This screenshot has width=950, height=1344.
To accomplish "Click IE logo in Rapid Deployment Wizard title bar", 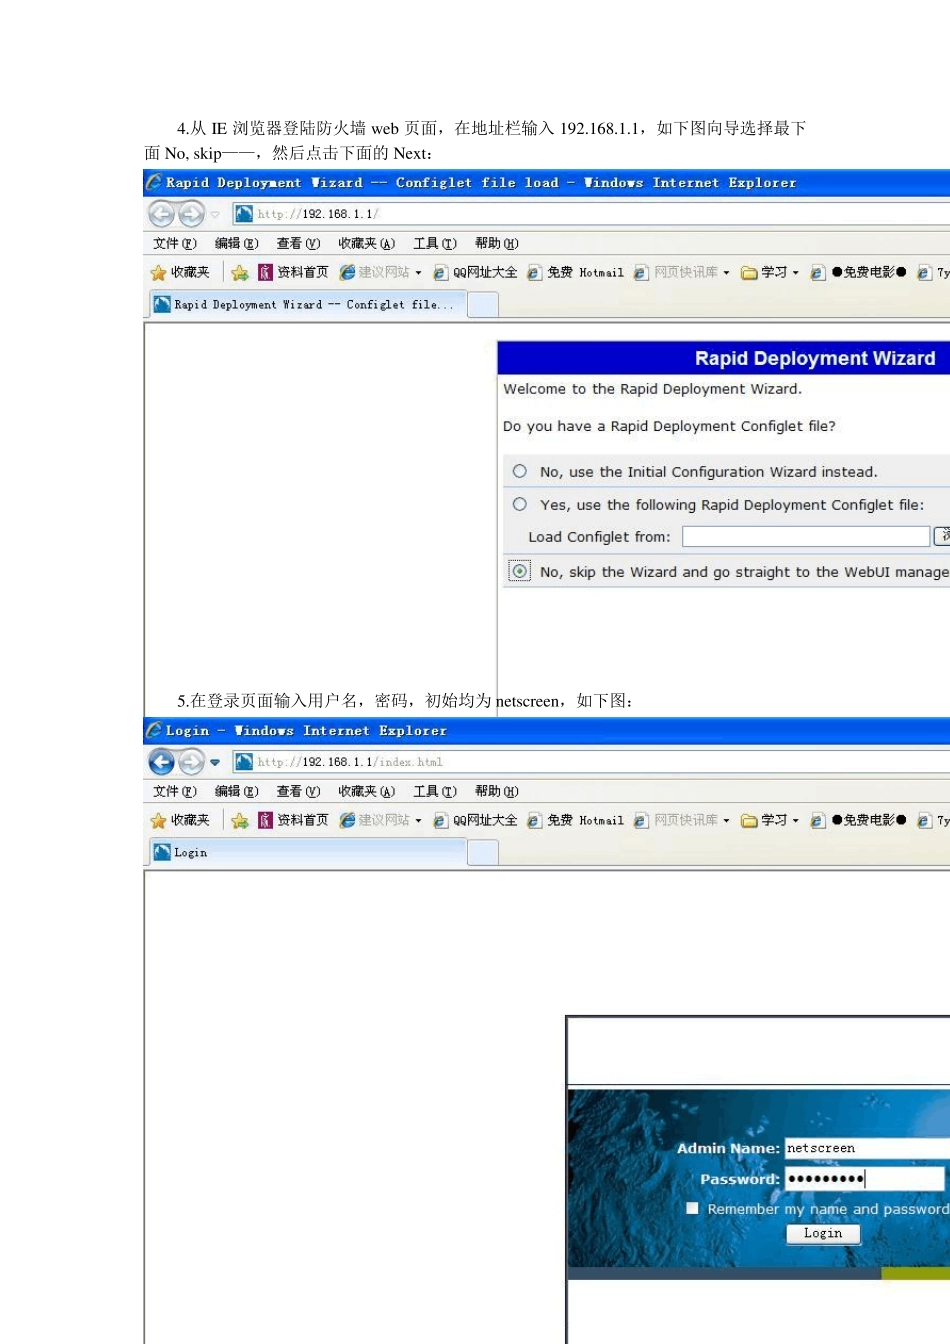I will click(x=154, y=182).
